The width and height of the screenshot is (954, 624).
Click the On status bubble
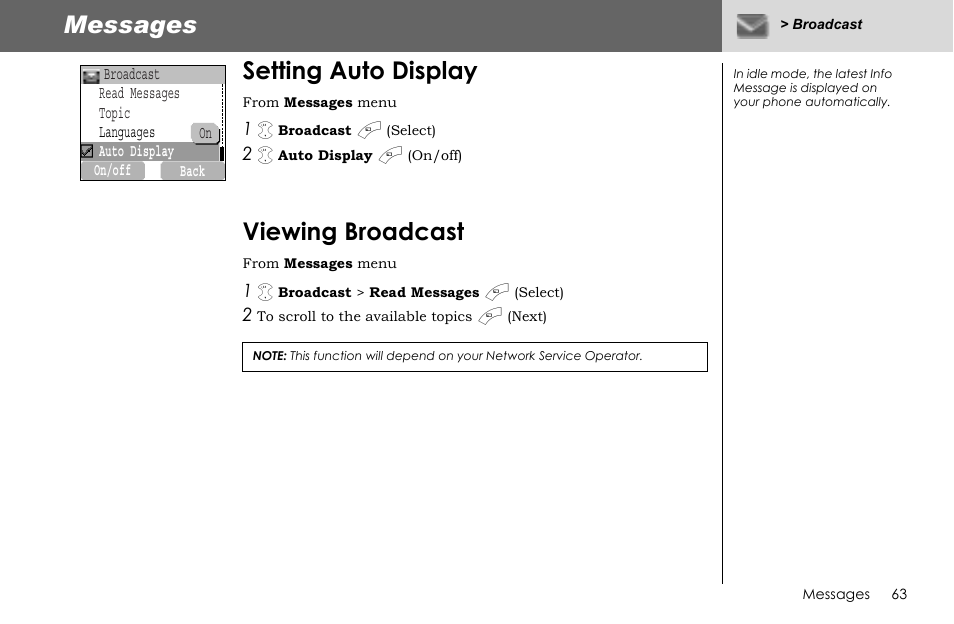pyautogui.click(x=205, y=133)
